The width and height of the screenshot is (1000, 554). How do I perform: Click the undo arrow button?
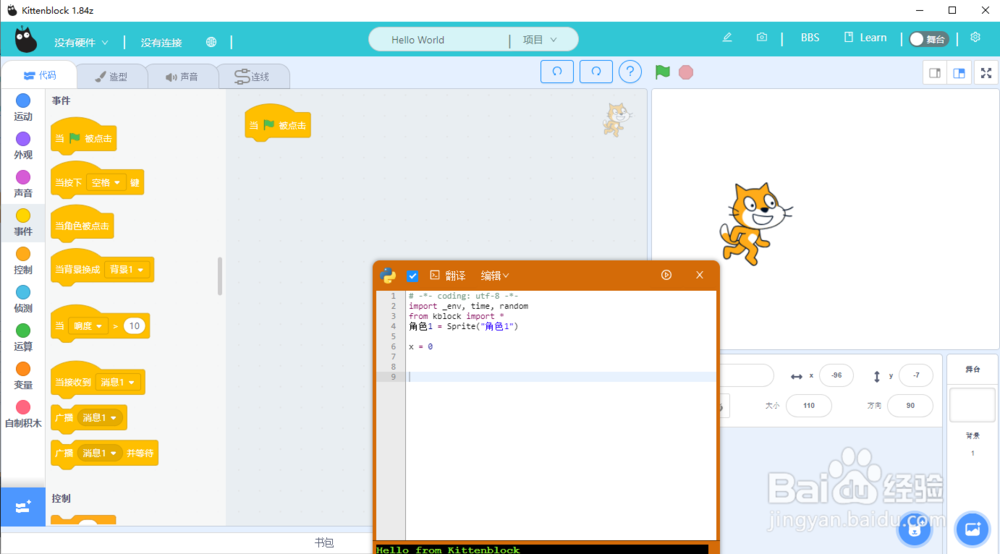coord(557,72)
